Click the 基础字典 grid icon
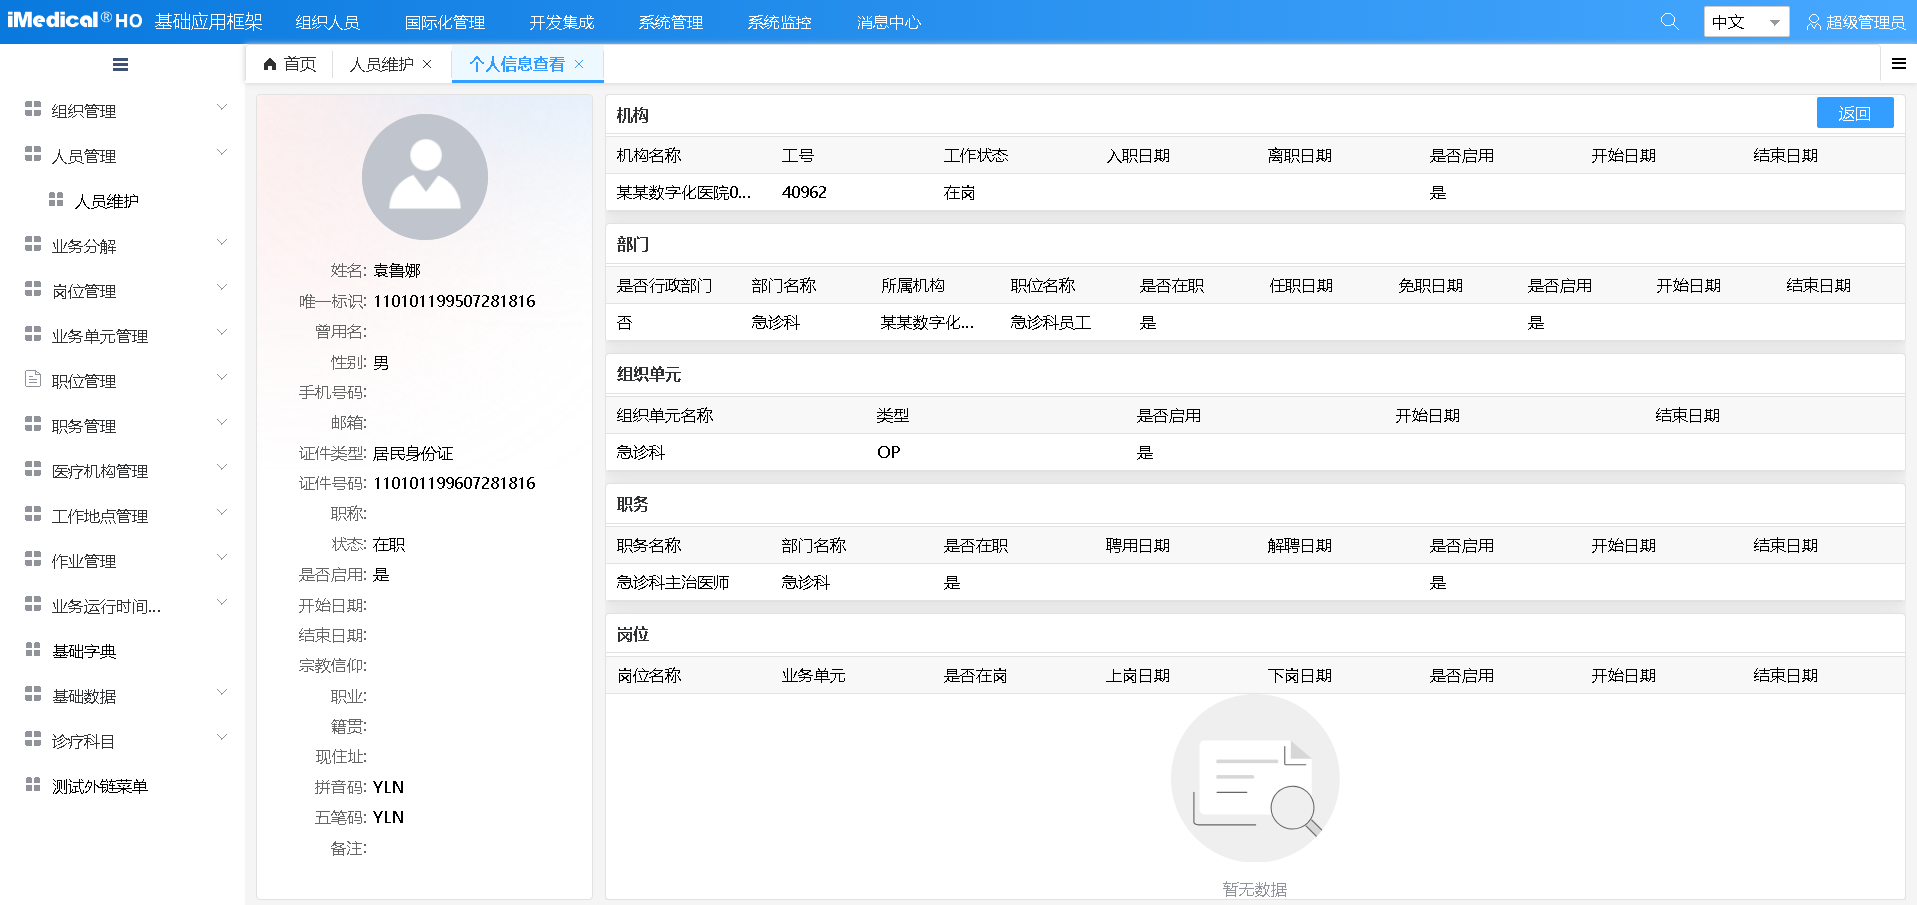This screenshot has height=905, width=1917. [33, 650]
